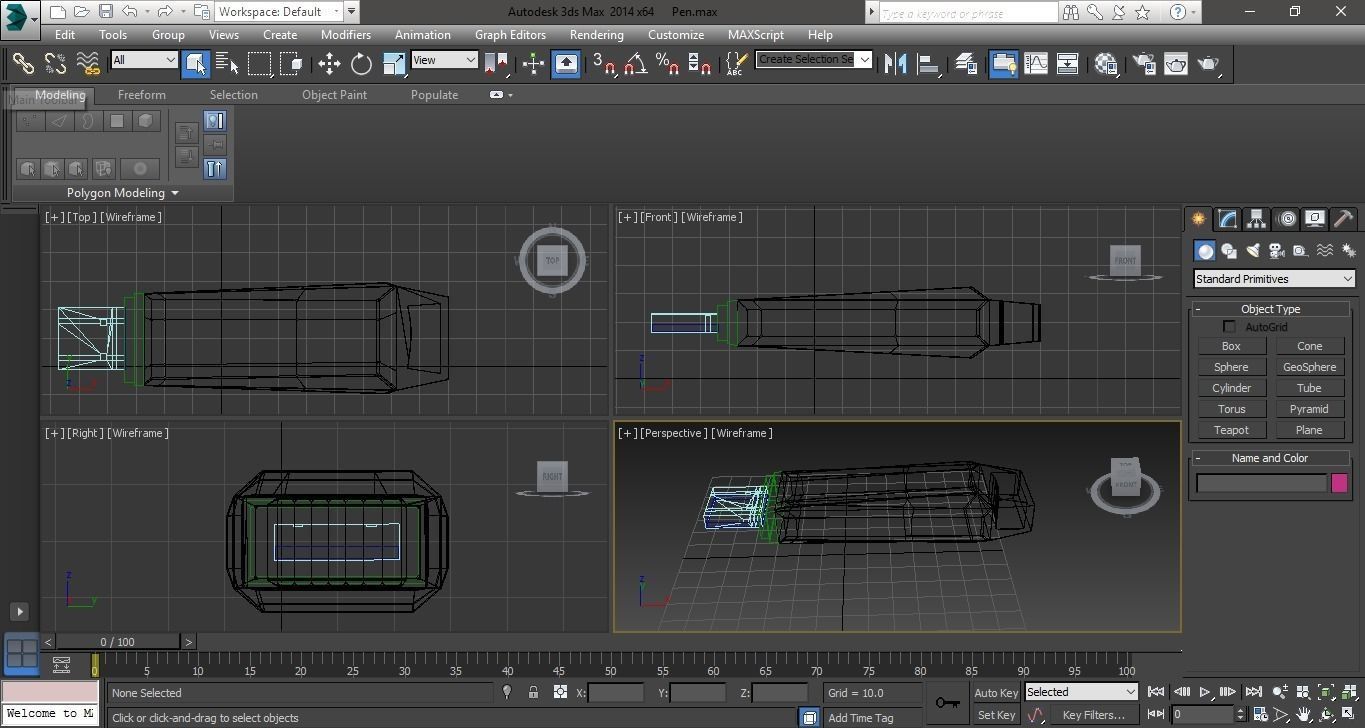Expand the Polygon Modeling panel arrow

[175, 193]
